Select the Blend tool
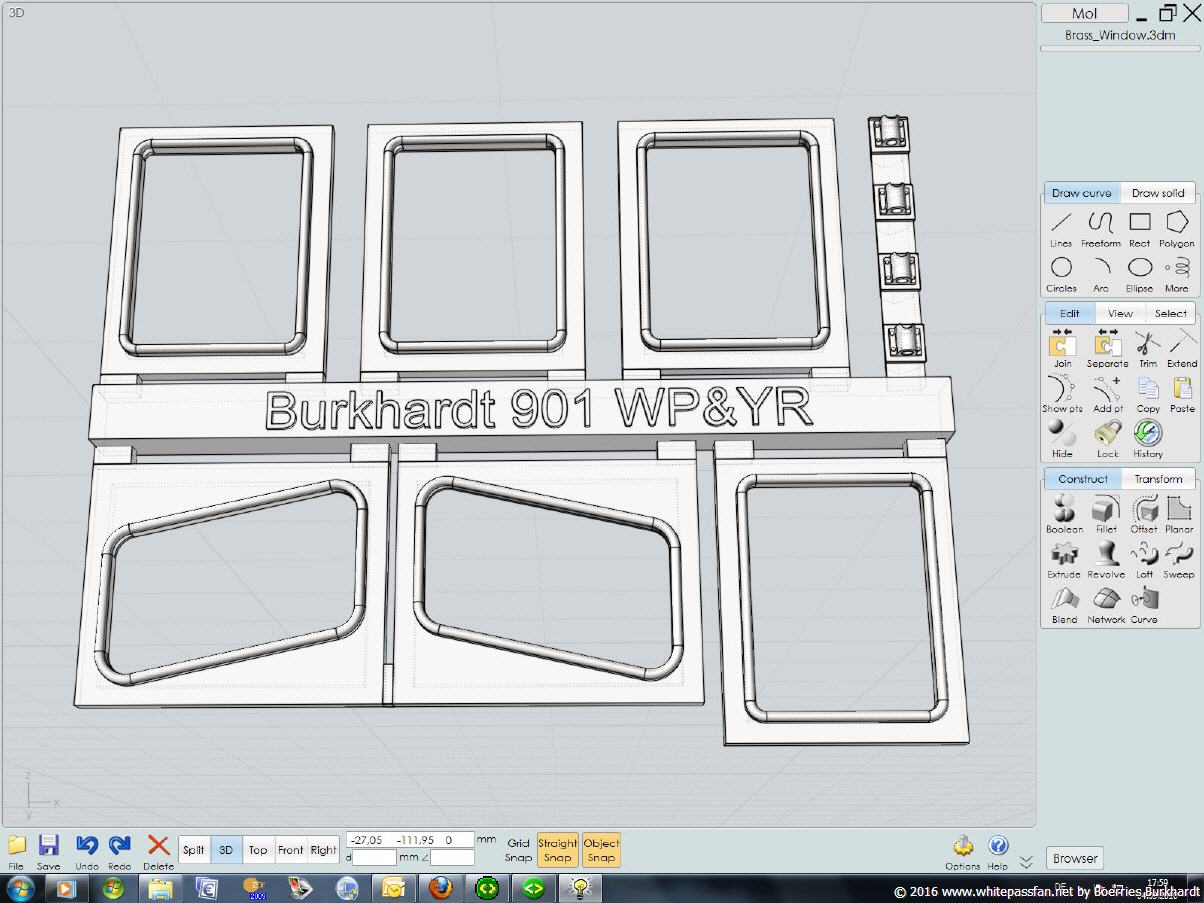The width and height of the screenshot is (1204, 903). pos(1064,605)
